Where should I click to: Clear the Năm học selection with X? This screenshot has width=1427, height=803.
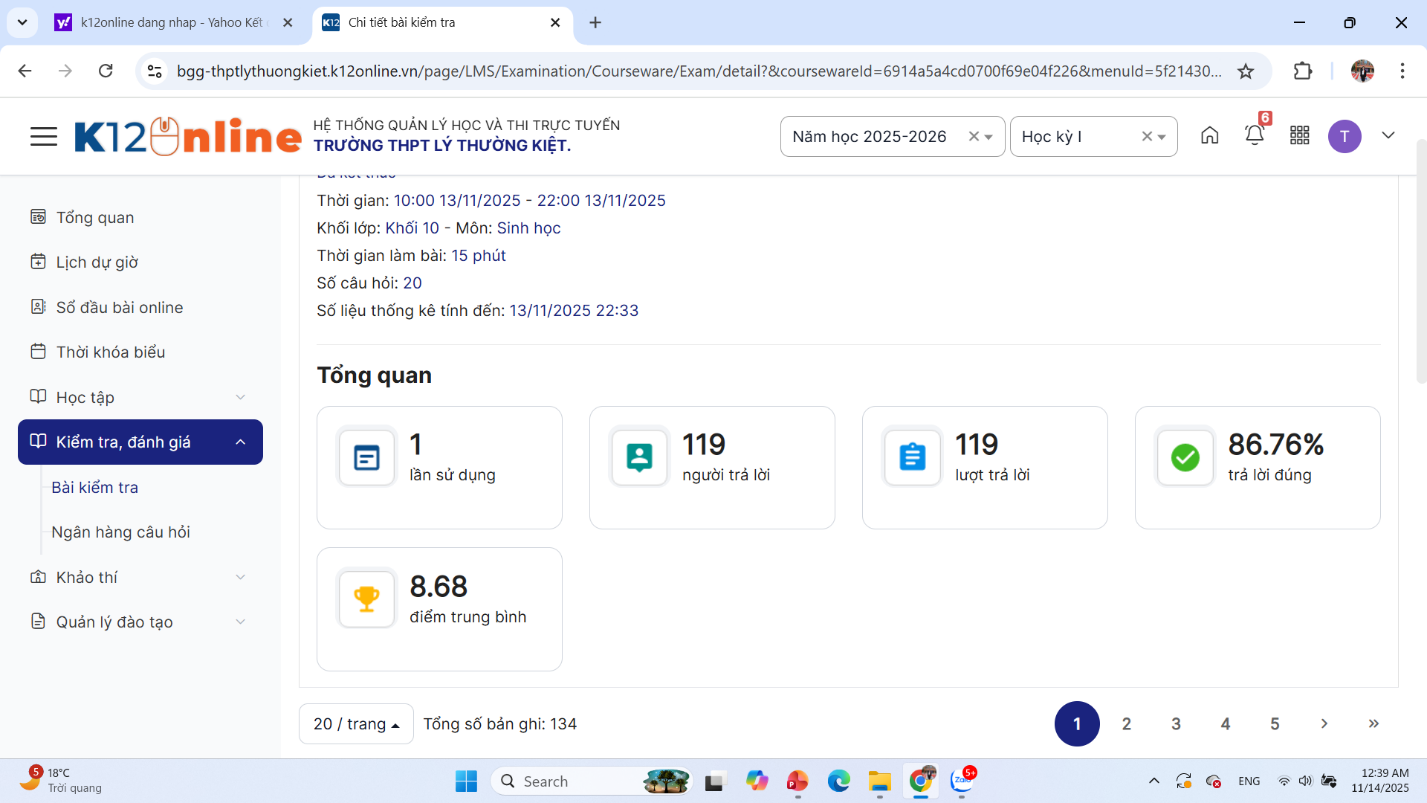973,137
